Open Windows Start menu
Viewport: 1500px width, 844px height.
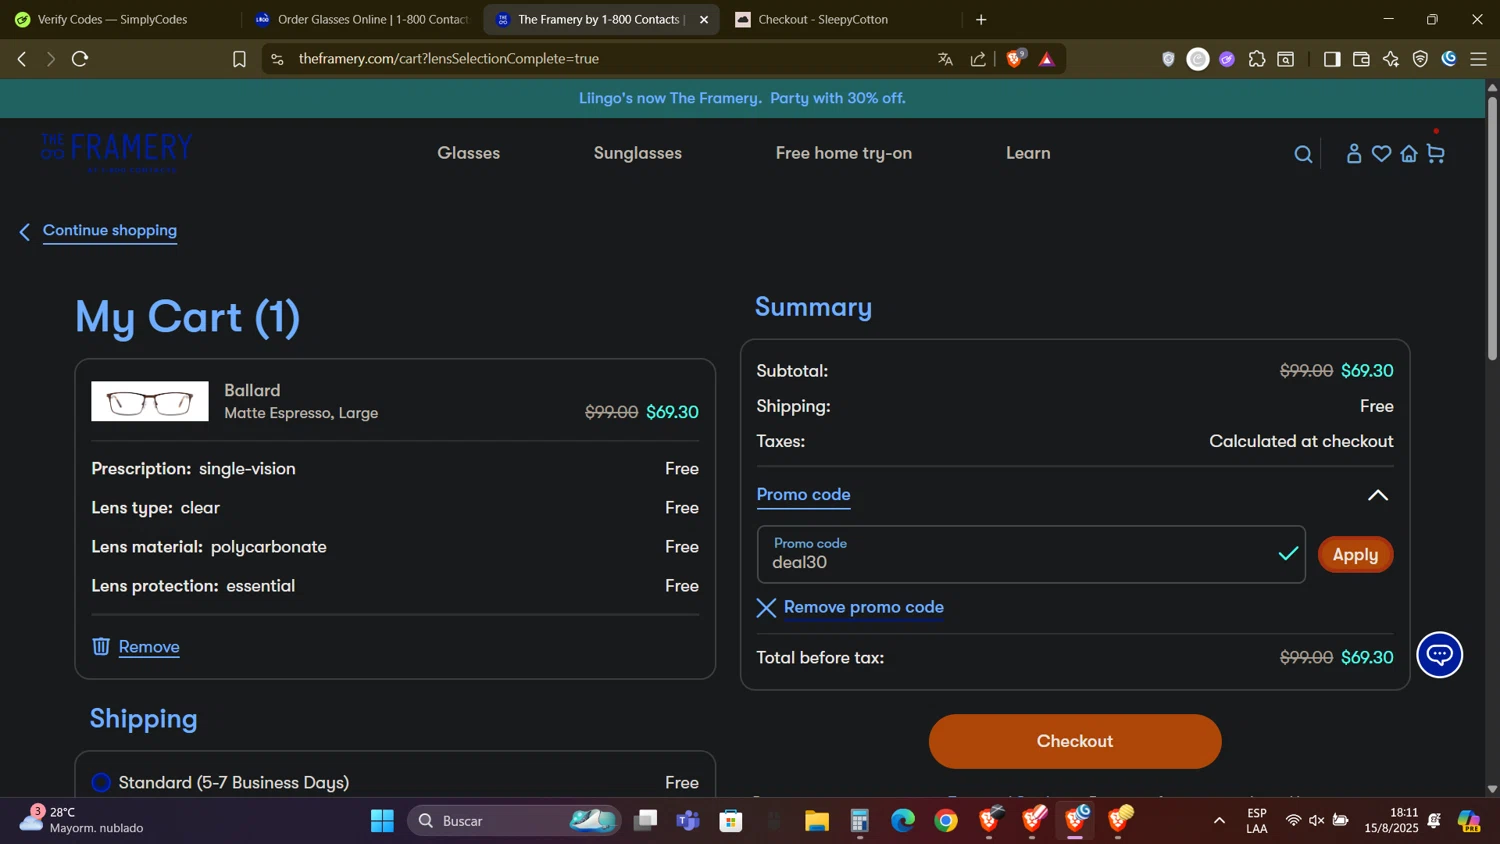(382, 821)
